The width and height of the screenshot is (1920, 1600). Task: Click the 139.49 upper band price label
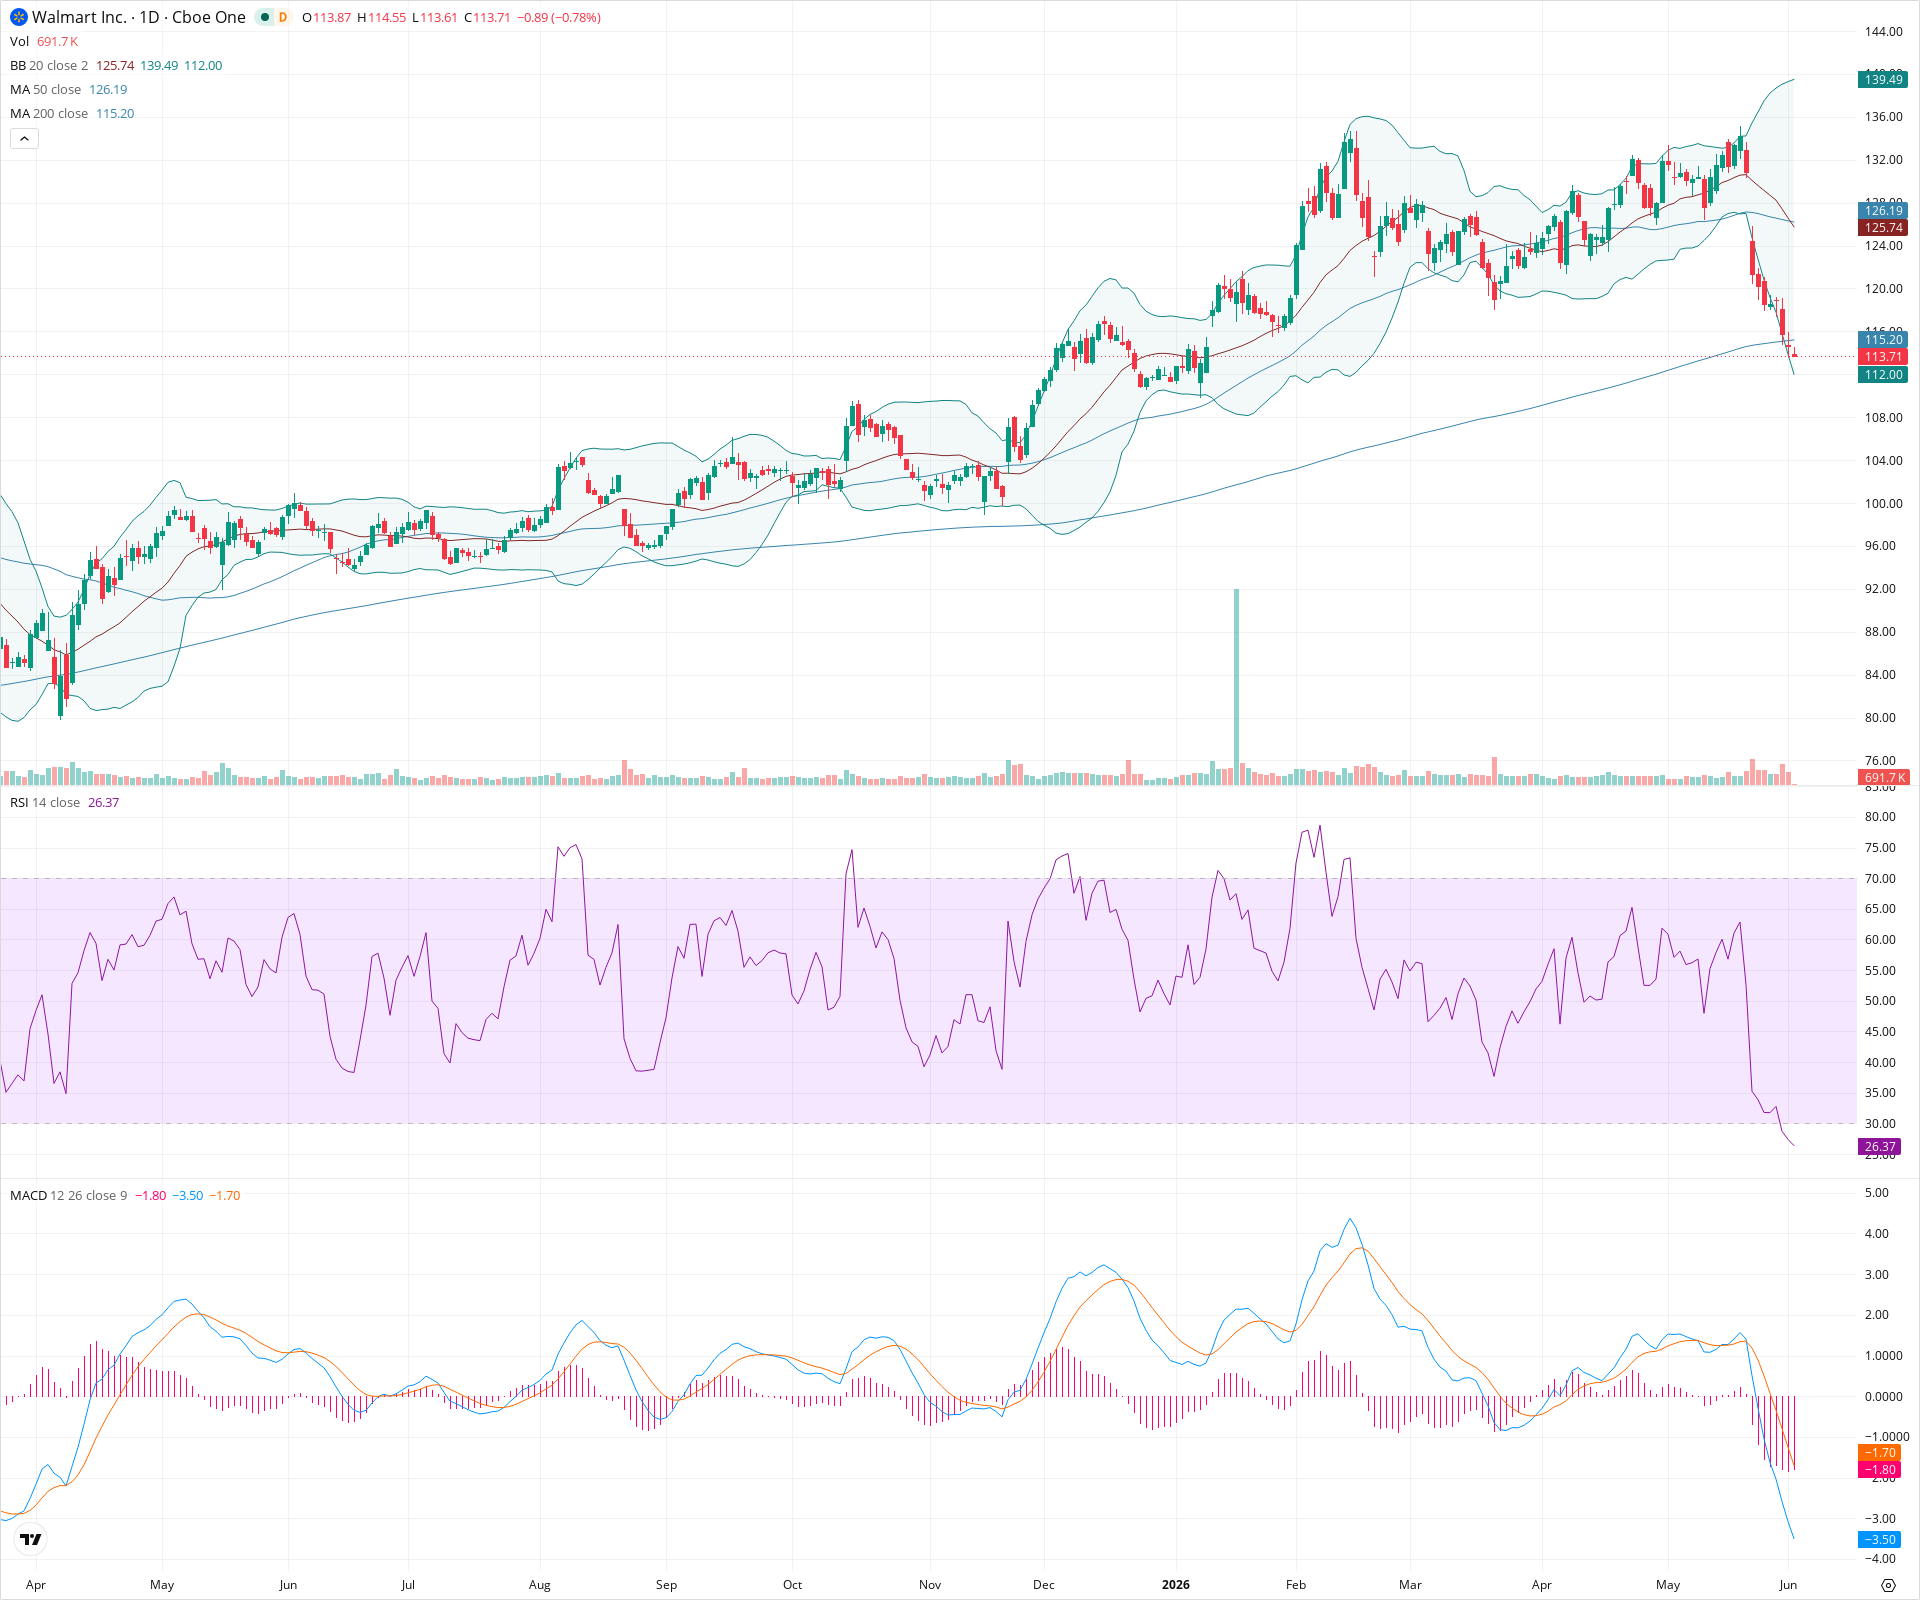1883,80
